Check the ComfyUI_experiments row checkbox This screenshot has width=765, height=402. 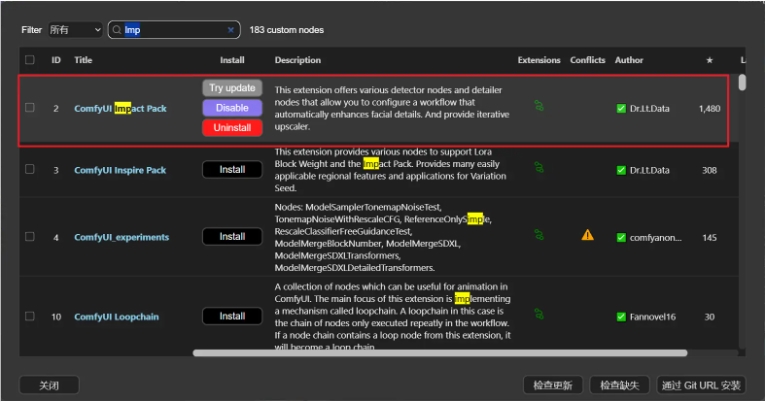pos(30,237)
